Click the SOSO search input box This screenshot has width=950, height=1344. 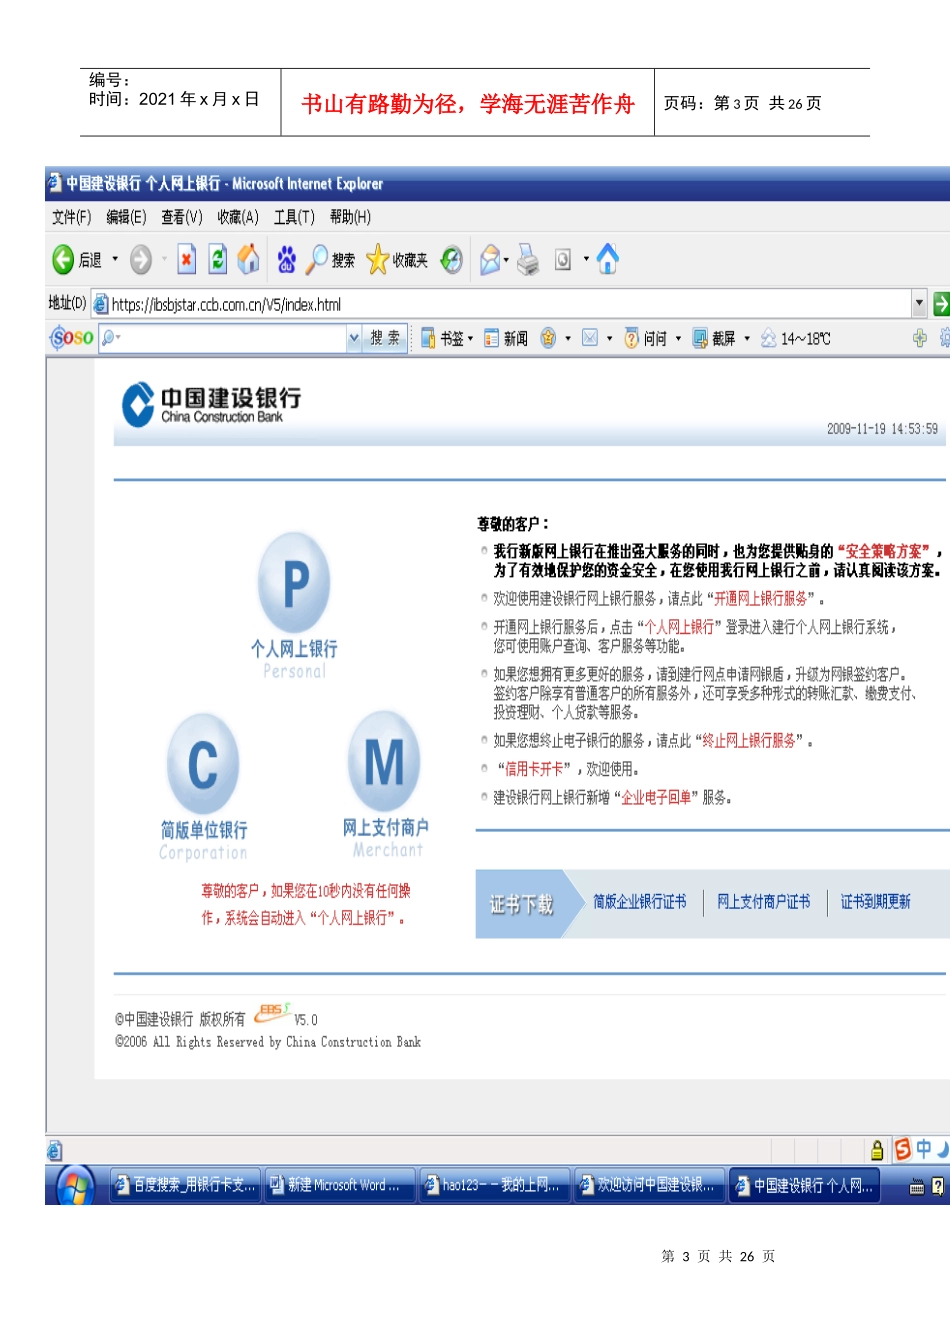[230, 339]
